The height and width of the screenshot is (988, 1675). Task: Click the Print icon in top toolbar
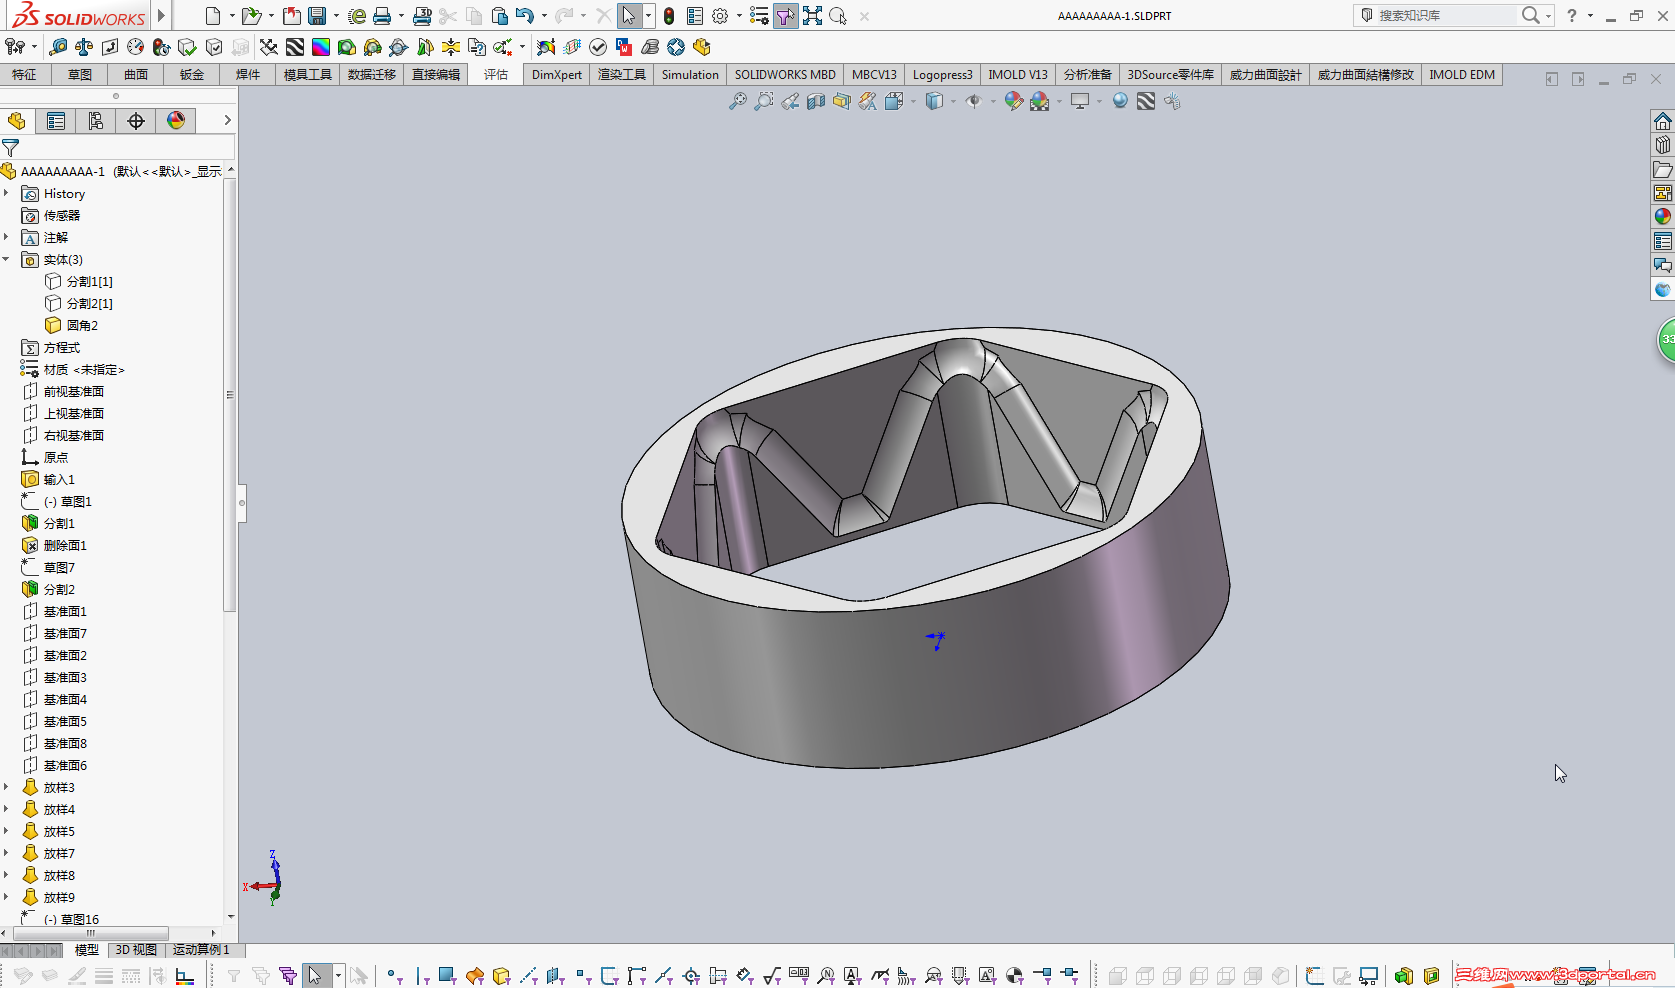381,16
